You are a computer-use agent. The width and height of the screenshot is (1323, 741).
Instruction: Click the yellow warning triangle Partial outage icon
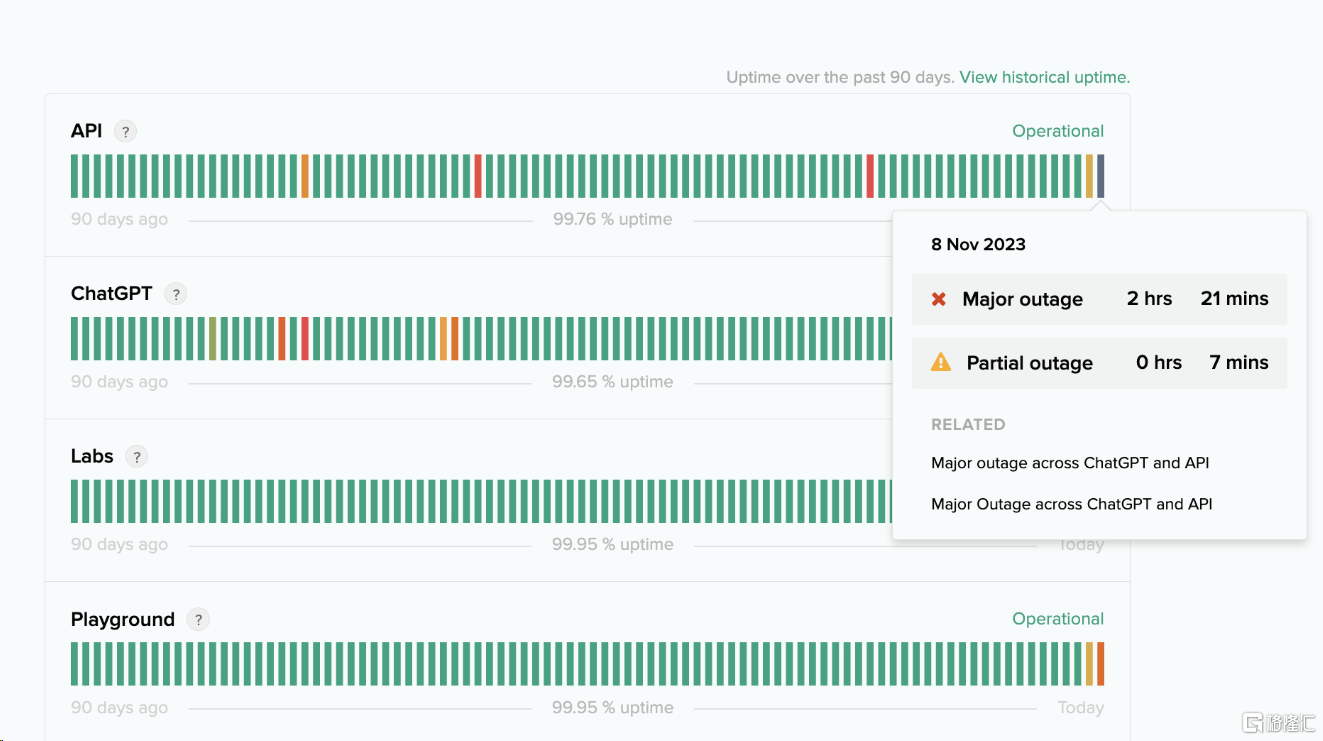(941, 363)
